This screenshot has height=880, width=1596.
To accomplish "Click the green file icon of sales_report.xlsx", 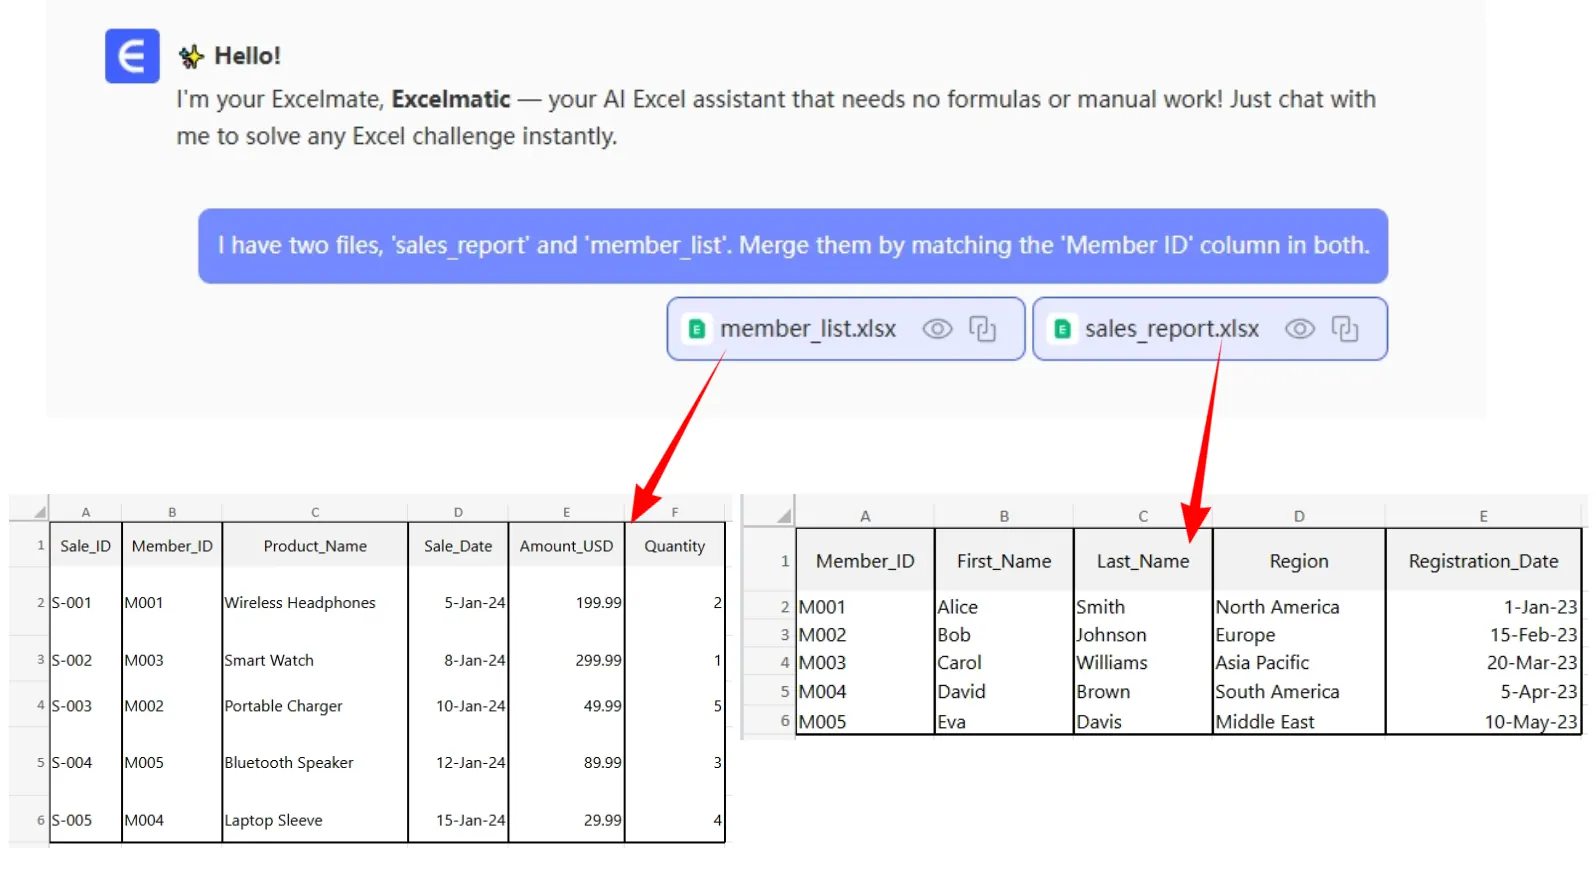I will coord(1062,329).
